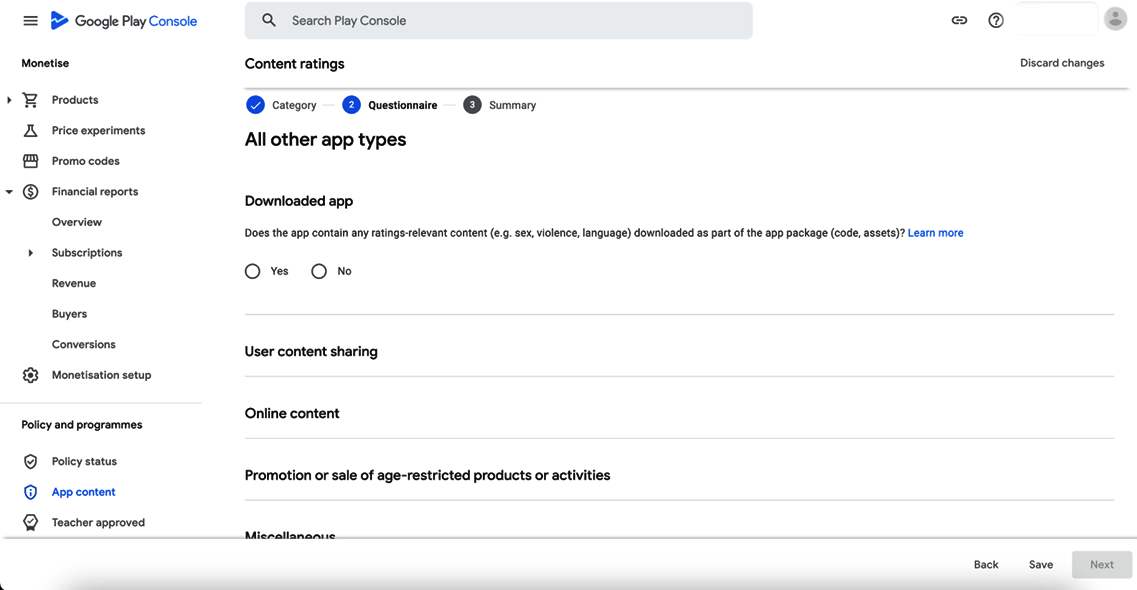Expand the User content sharing section

click(311, 352)
